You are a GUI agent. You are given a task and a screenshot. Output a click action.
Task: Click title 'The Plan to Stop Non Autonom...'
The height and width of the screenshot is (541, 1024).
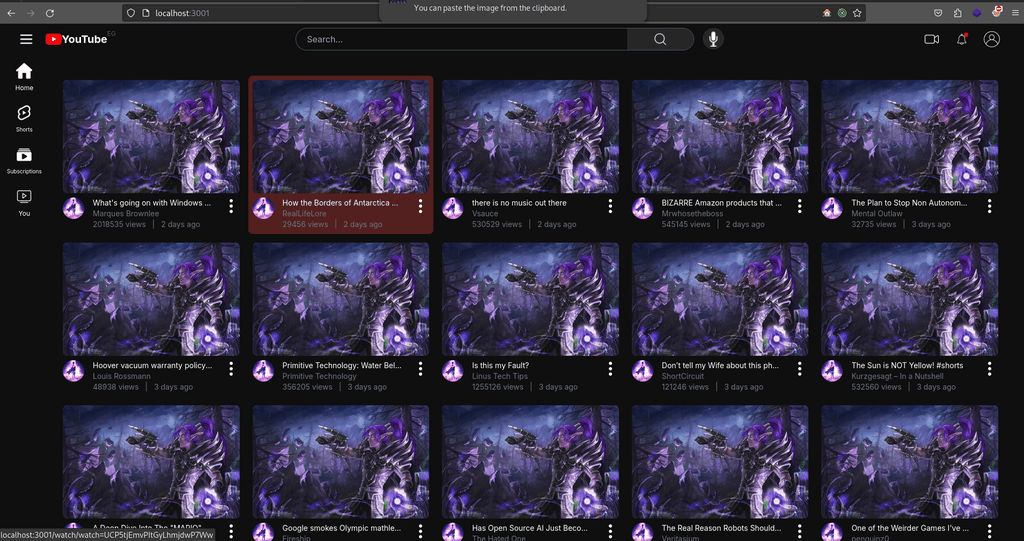(x=909, y=203)
